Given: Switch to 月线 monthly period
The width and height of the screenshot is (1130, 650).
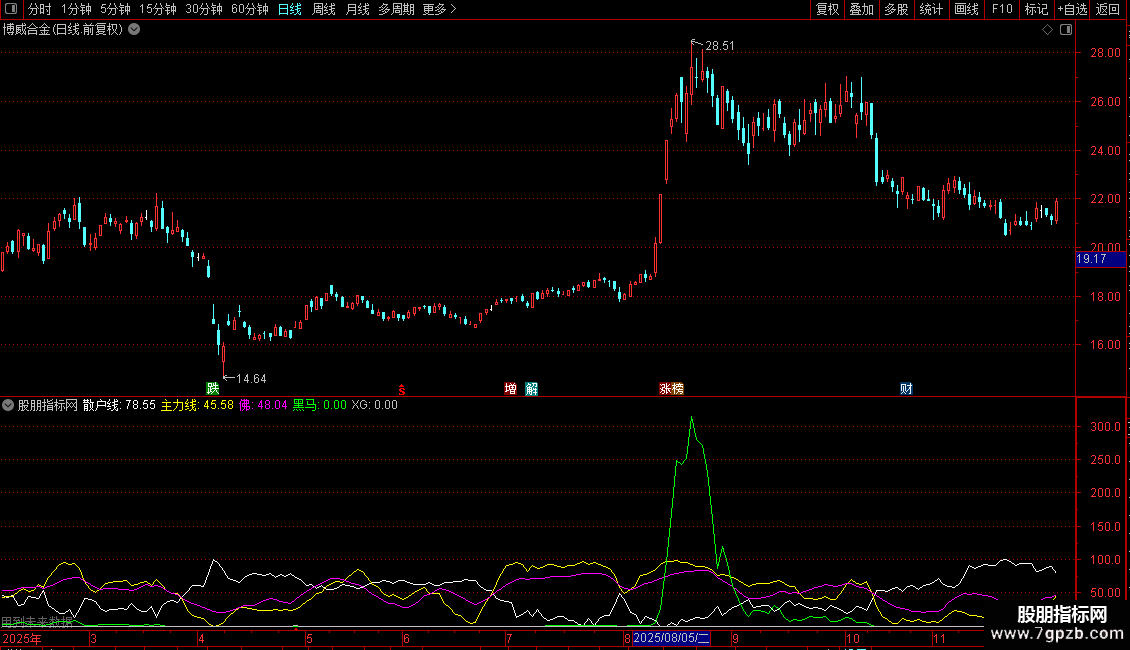Looking at the screenshot, I should coord(357,9).
